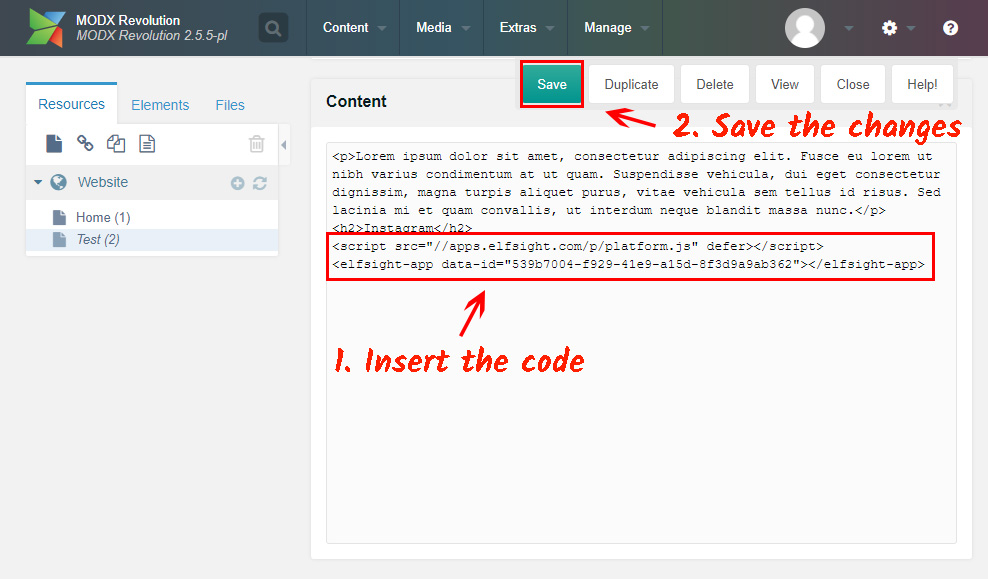Switch to the Resources tab

(71, 104)
